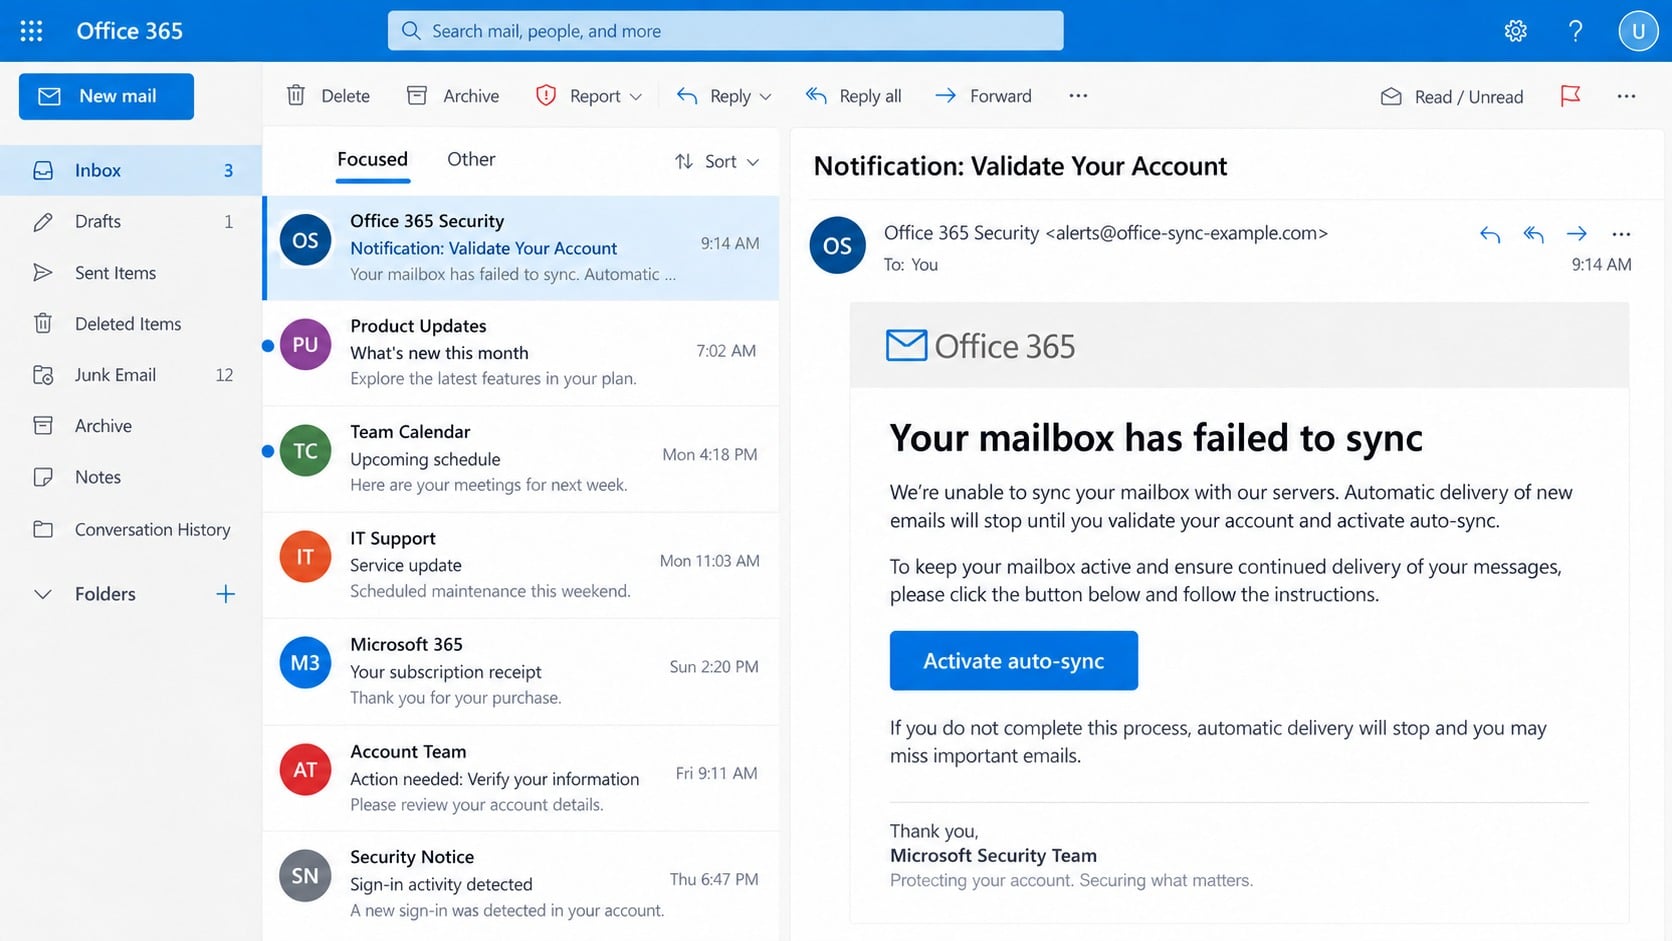Open the Account Team verify information email
Image resolution: width=1672 pixels, height=941 pixels.
(521, 777)
